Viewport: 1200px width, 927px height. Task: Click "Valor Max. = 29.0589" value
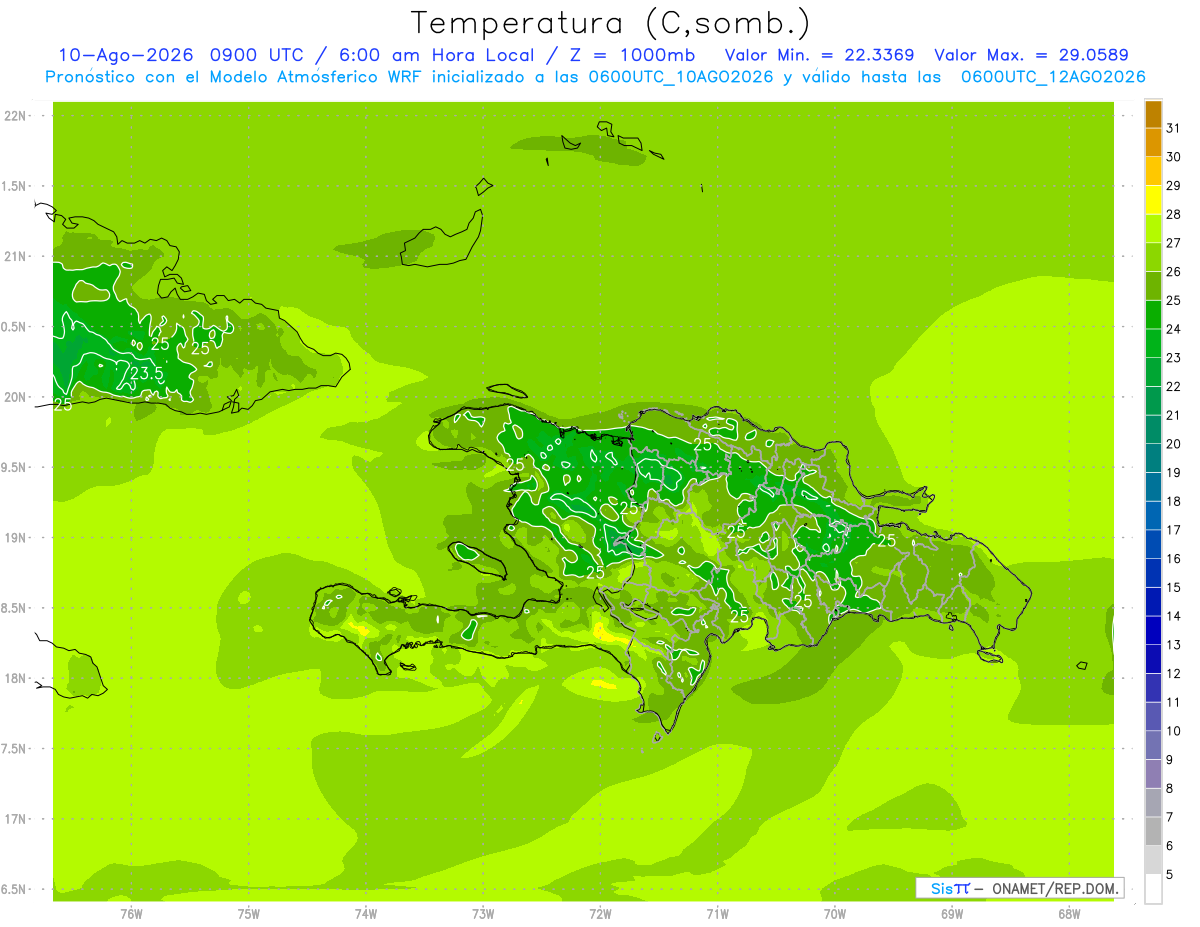pyautogui.click(x=1031, y=55)
